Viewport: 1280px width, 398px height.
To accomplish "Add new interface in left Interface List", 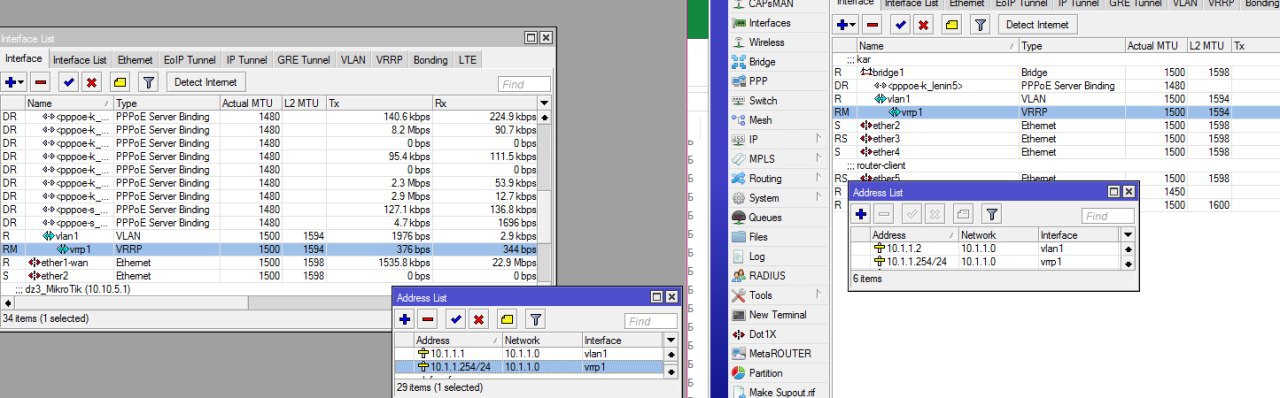I will [x=13, y=82].
